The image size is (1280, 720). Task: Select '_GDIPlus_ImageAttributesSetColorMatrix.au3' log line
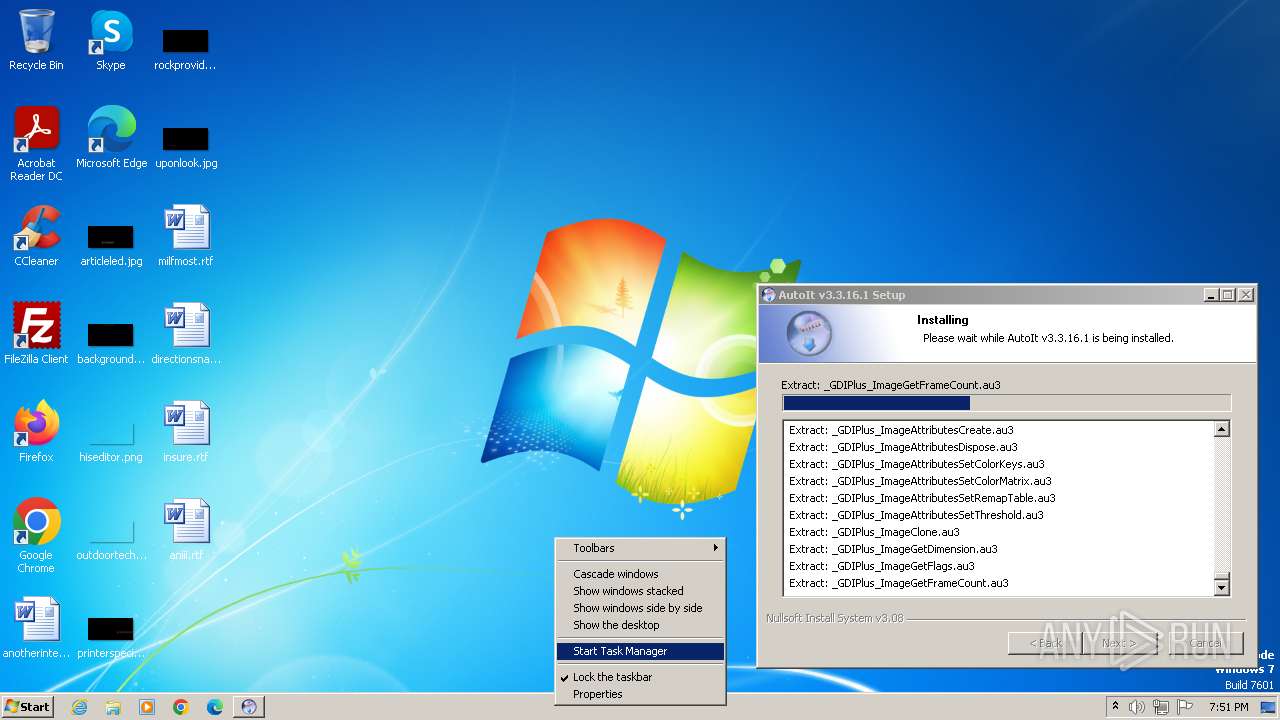coord(919,481)
